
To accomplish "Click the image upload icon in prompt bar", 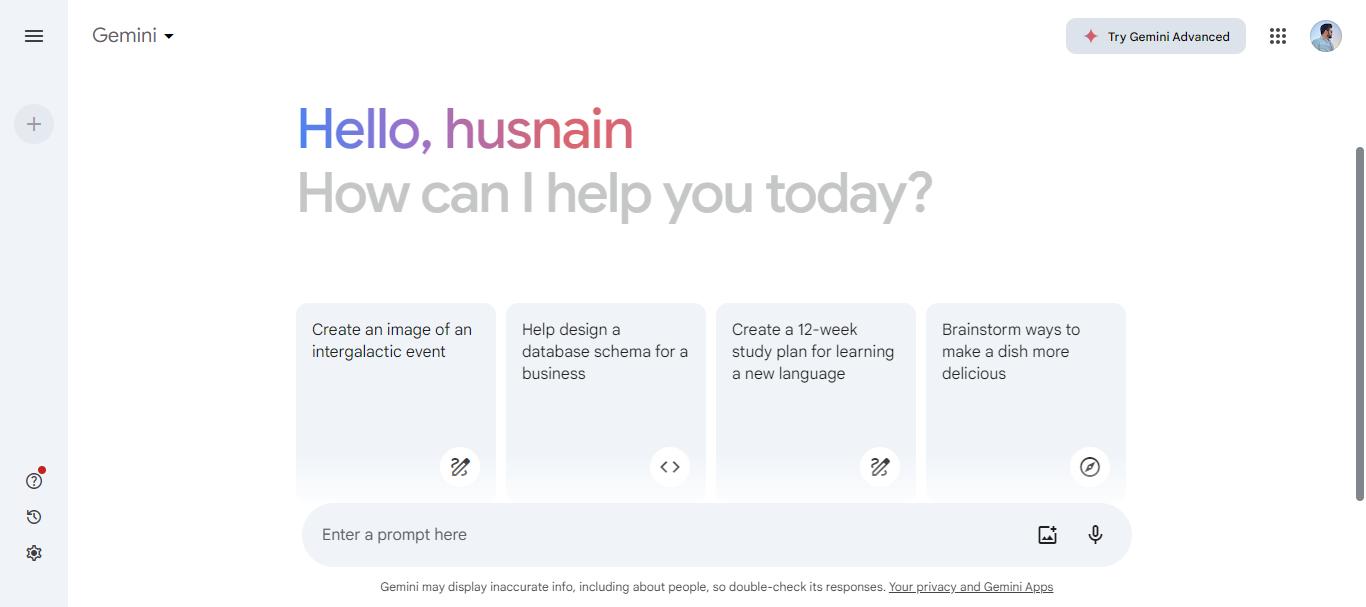I will pos(1046,534).
